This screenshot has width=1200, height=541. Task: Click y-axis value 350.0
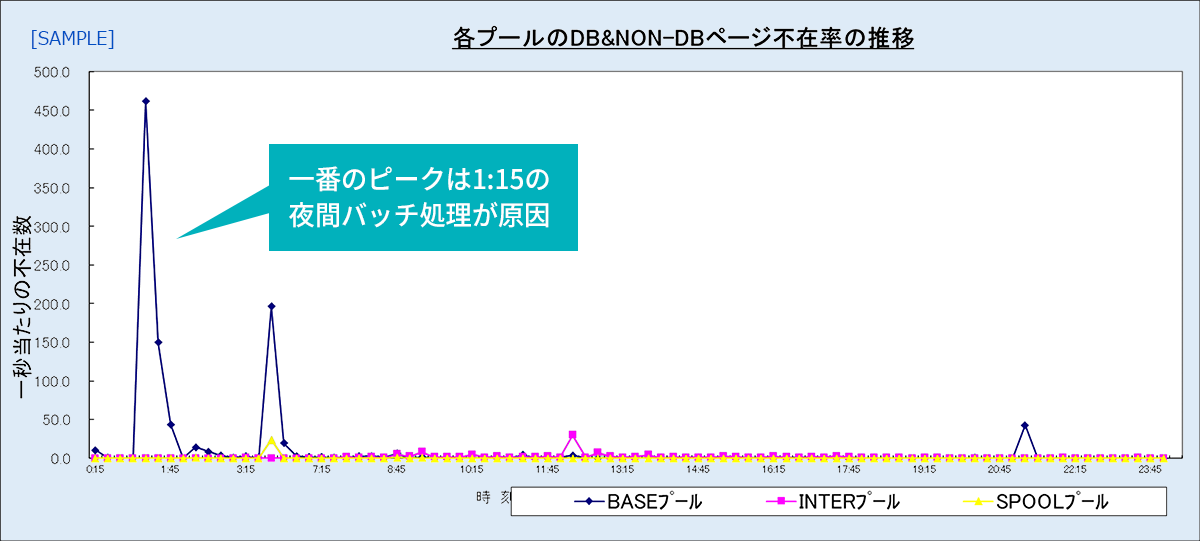click(x=52, y=188)
